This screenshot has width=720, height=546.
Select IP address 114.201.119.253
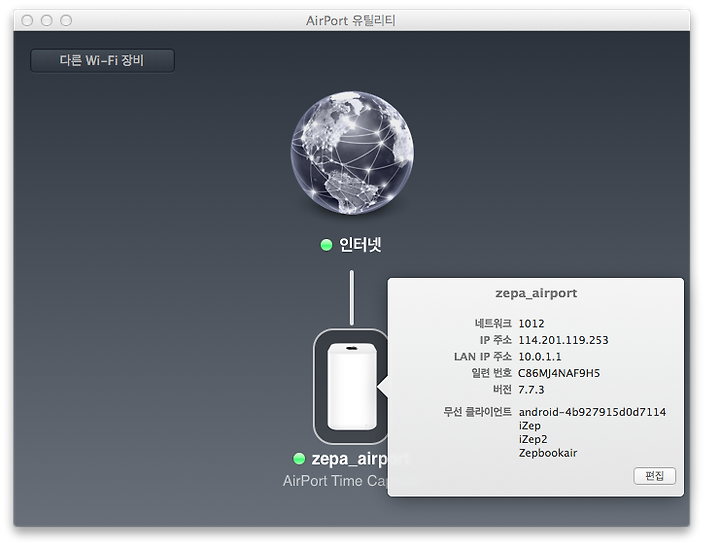click(x=563, y=340)
